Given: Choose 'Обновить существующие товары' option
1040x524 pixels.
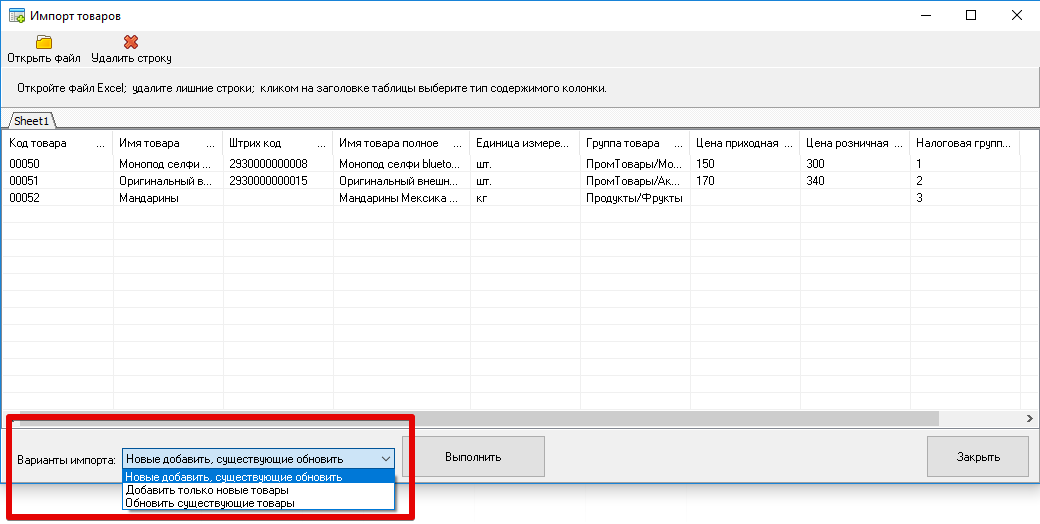Looking at the screenshot, I should coord(210,503).
